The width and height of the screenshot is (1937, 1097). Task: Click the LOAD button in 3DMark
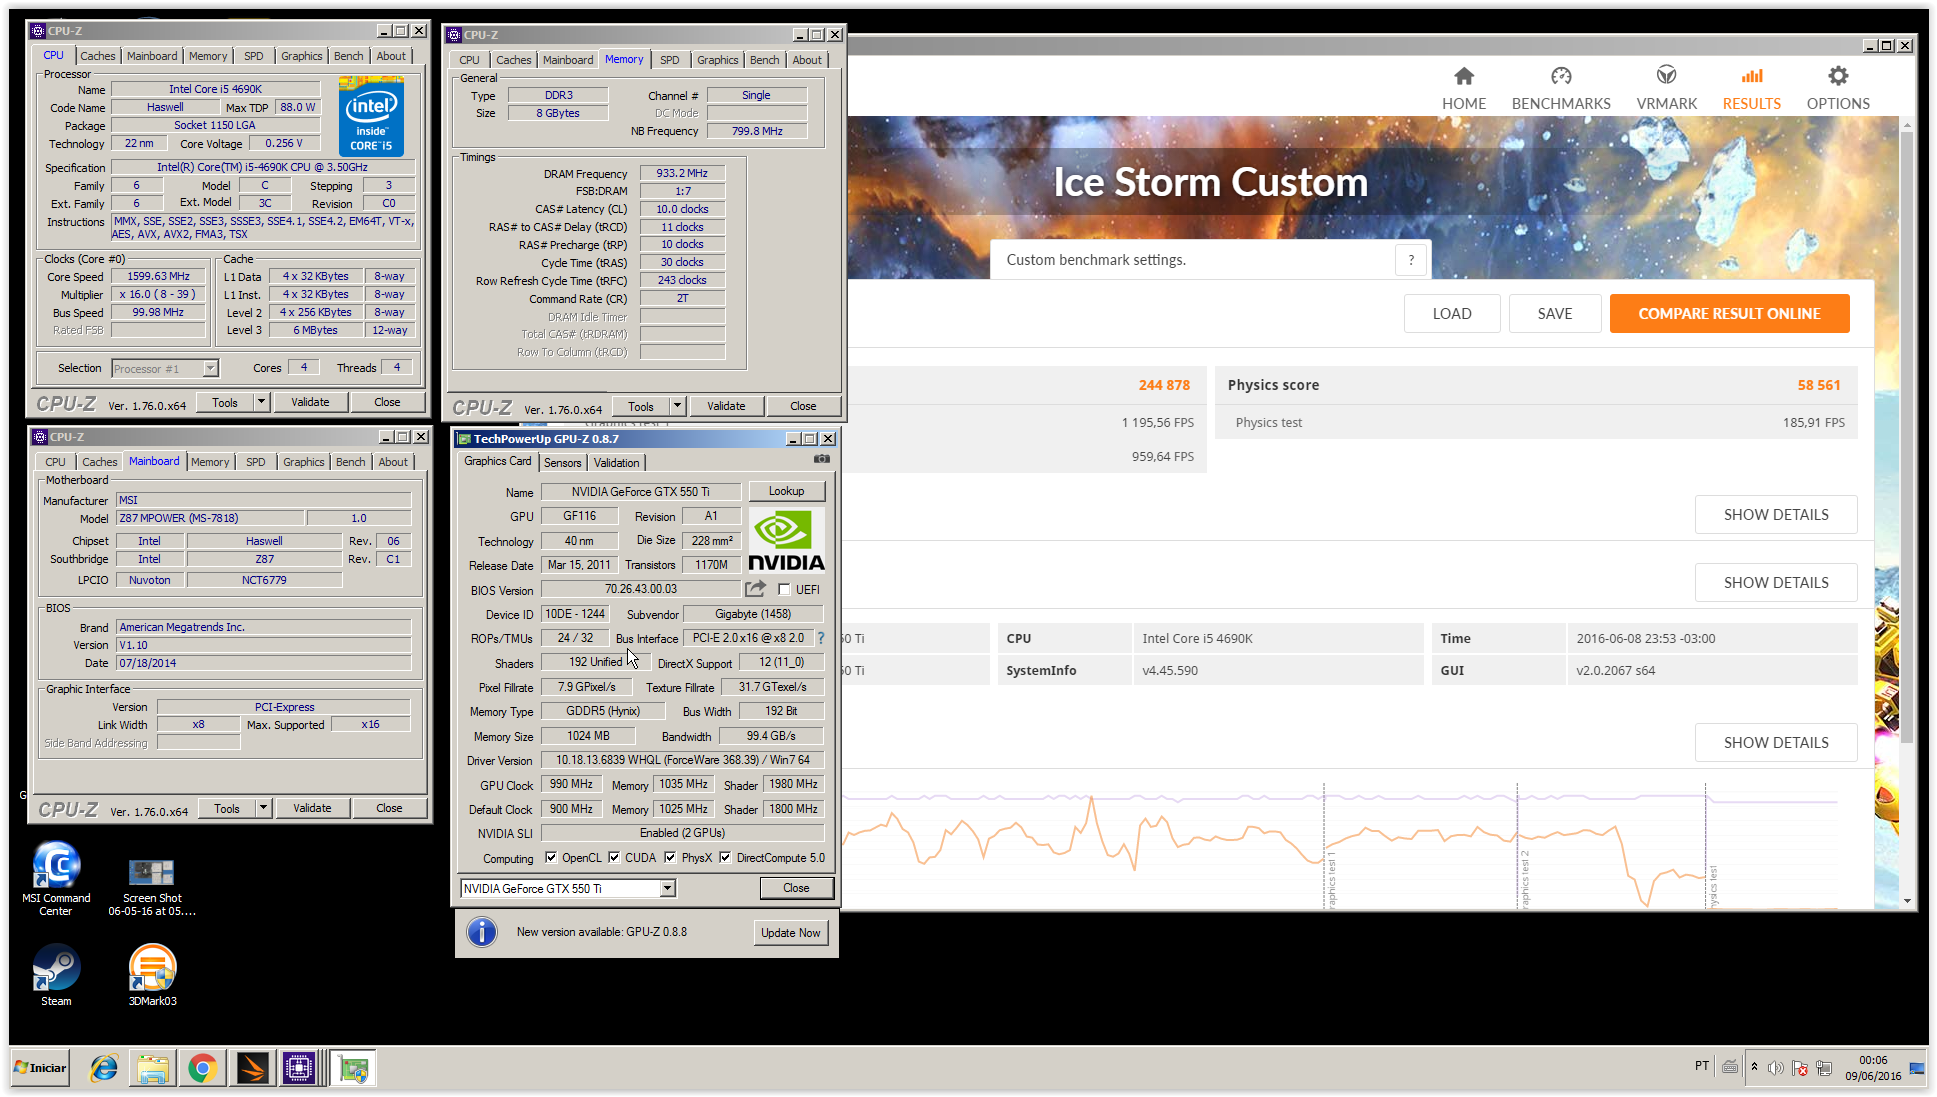pos(1451,313)
